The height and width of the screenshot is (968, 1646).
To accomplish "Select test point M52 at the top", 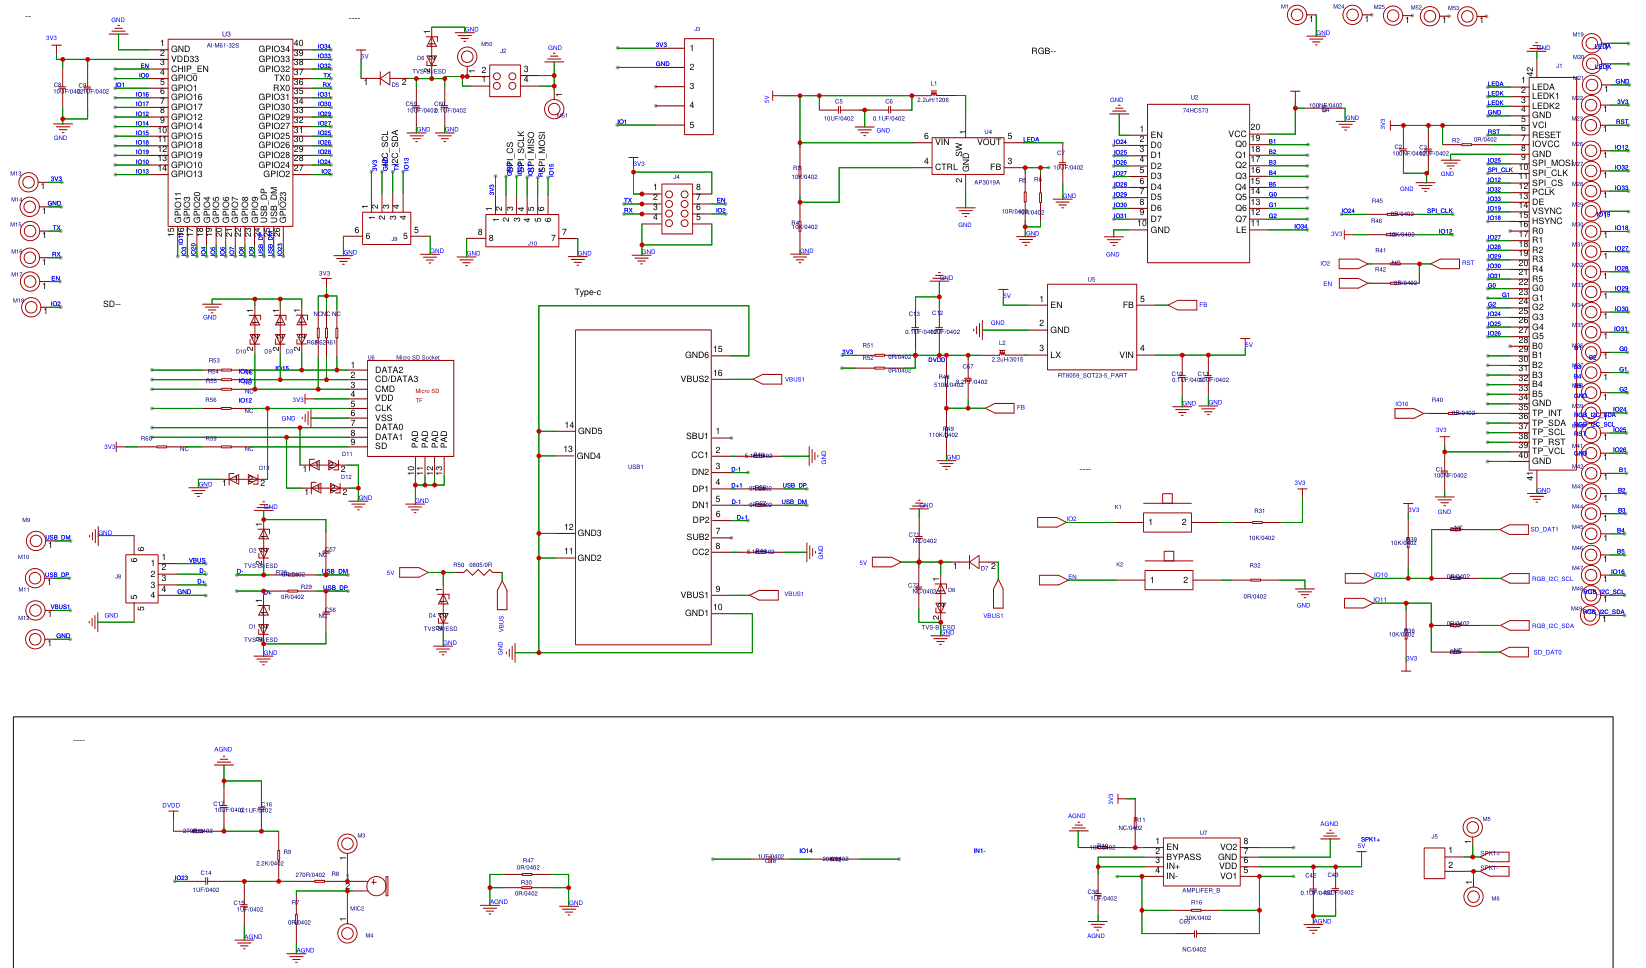I will pos(1431,16).
